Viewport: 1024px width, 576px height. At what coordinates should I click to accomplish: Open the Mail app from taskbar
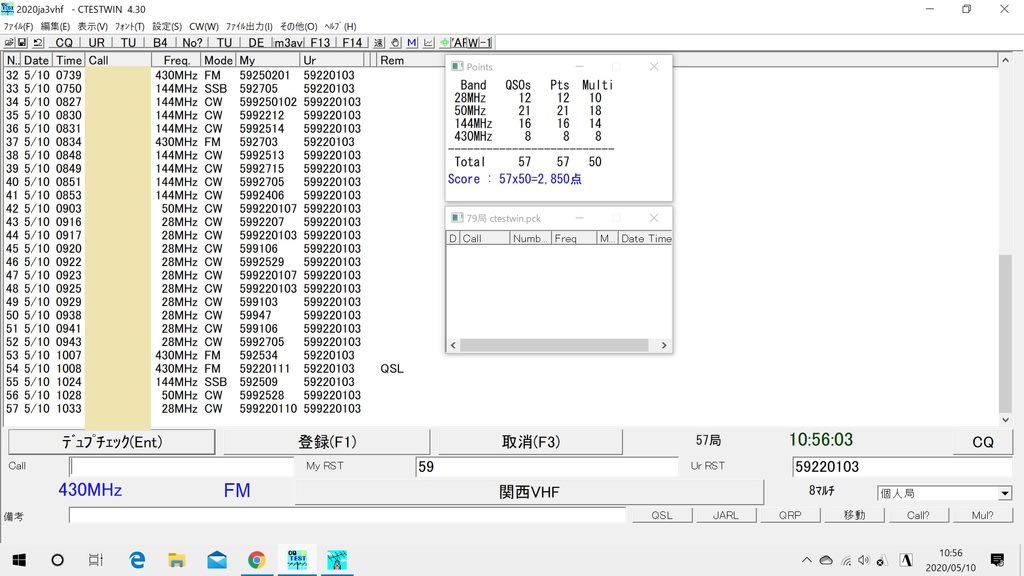[217, 560]
